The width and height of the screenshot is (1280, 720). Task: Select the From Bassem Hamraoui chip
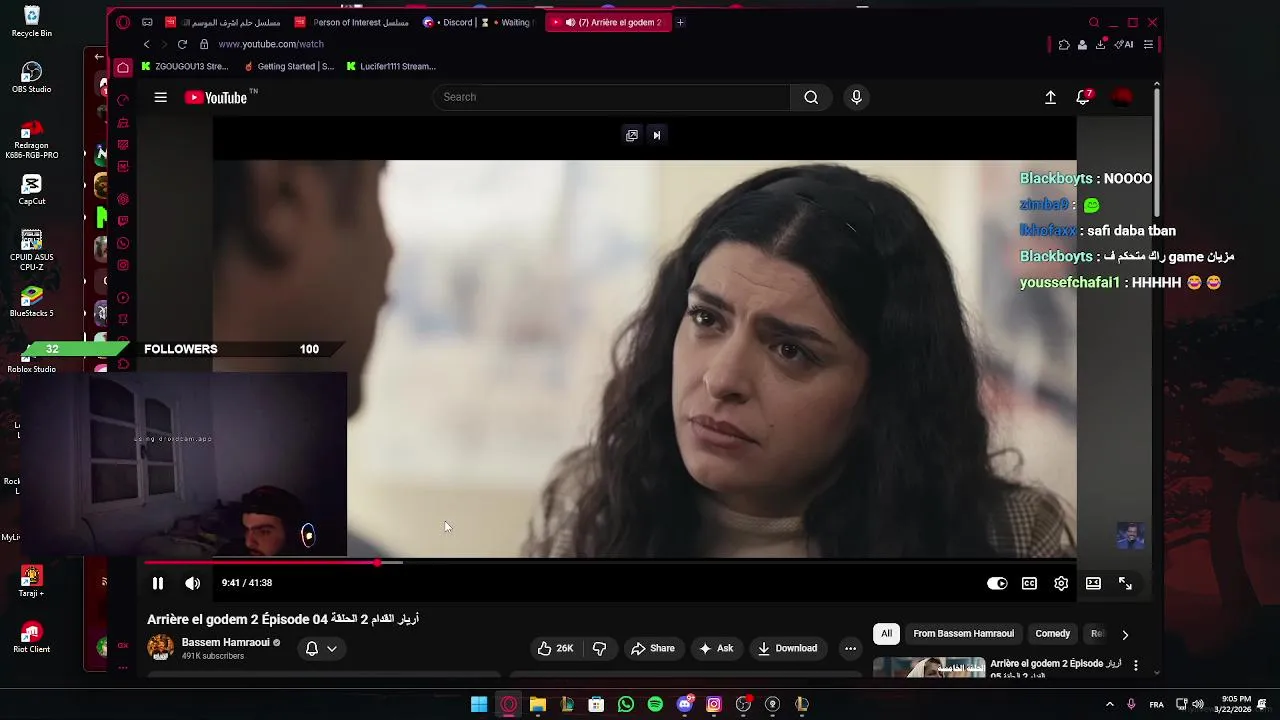point(963,634)
